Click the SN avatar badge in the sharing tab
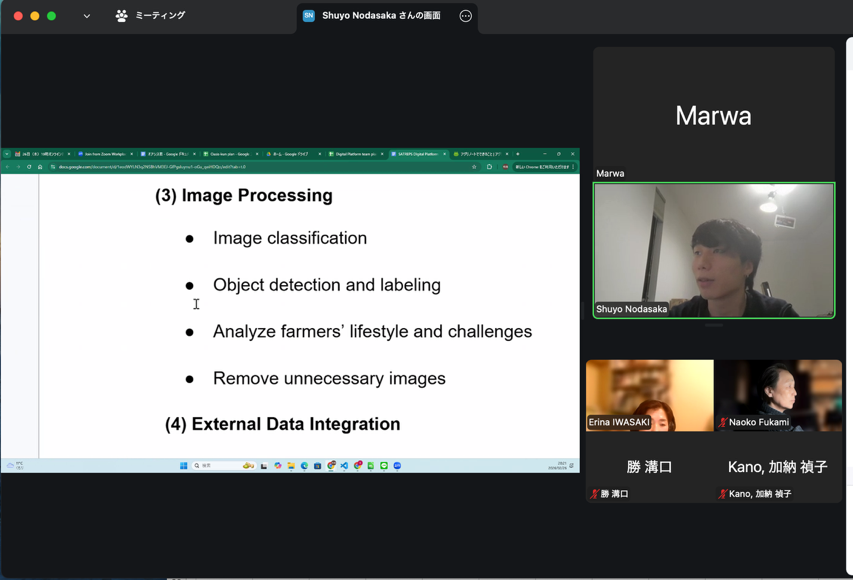The height and width of the screenshot is (580, 853). point(309,16)
